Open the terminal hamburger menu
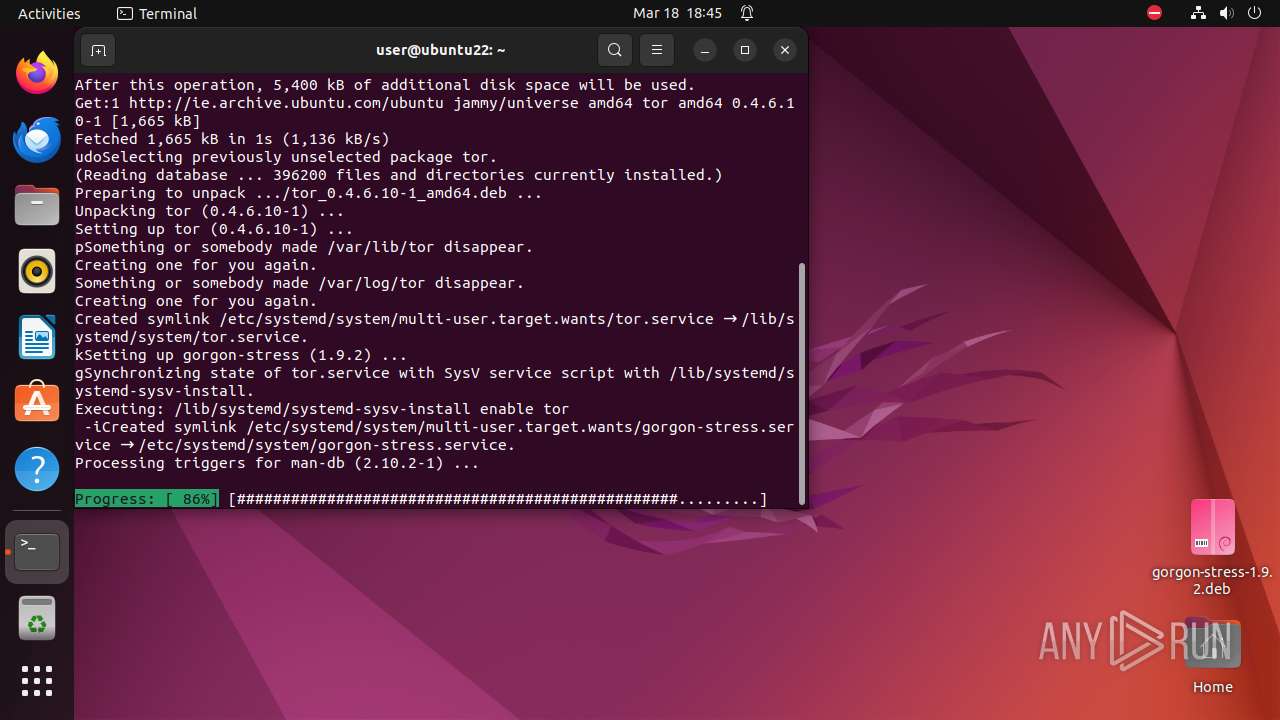Image resolution: width=1280 pixels, height=720 pixels. pyautogui.click(x=656, y=50)
